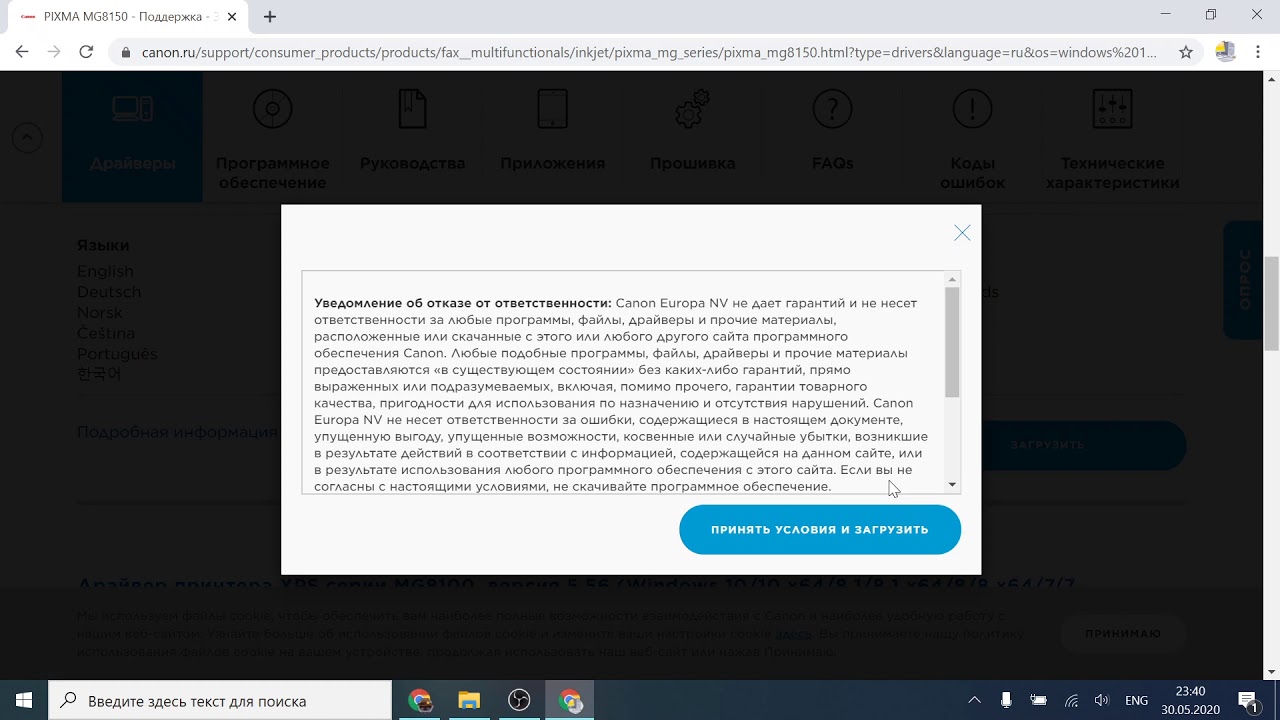Open Software section disc icon
The width and height of the screenshot is (1280, 720).
[x=272, y=109]
